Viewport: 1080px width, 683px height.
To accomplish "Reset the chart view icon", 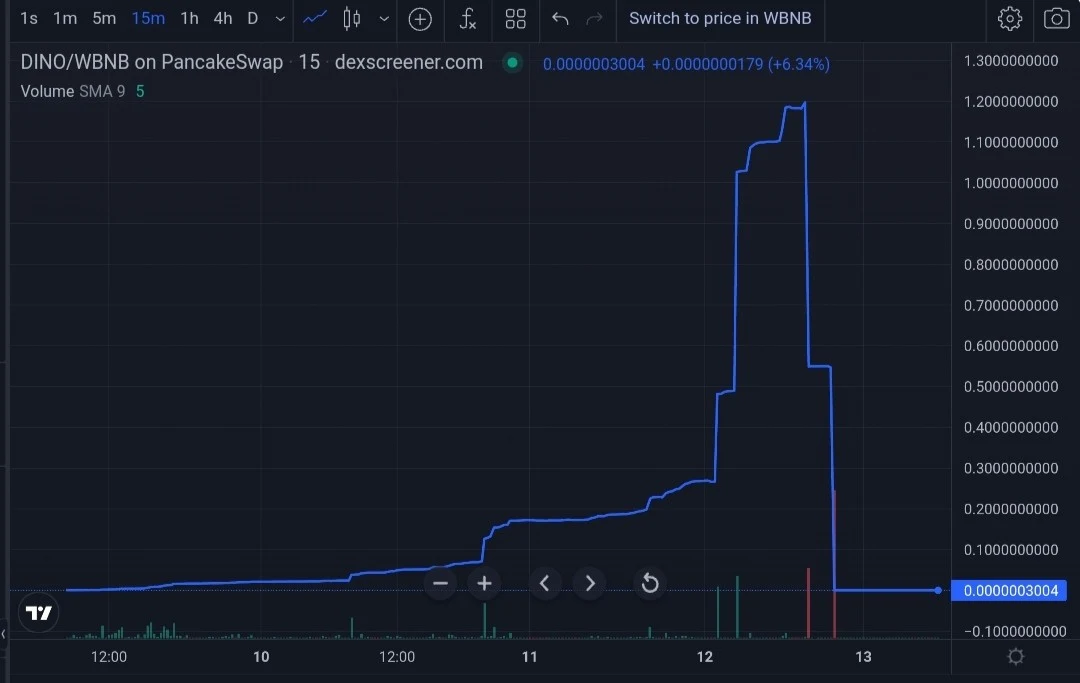I will (x=650, y=583).
